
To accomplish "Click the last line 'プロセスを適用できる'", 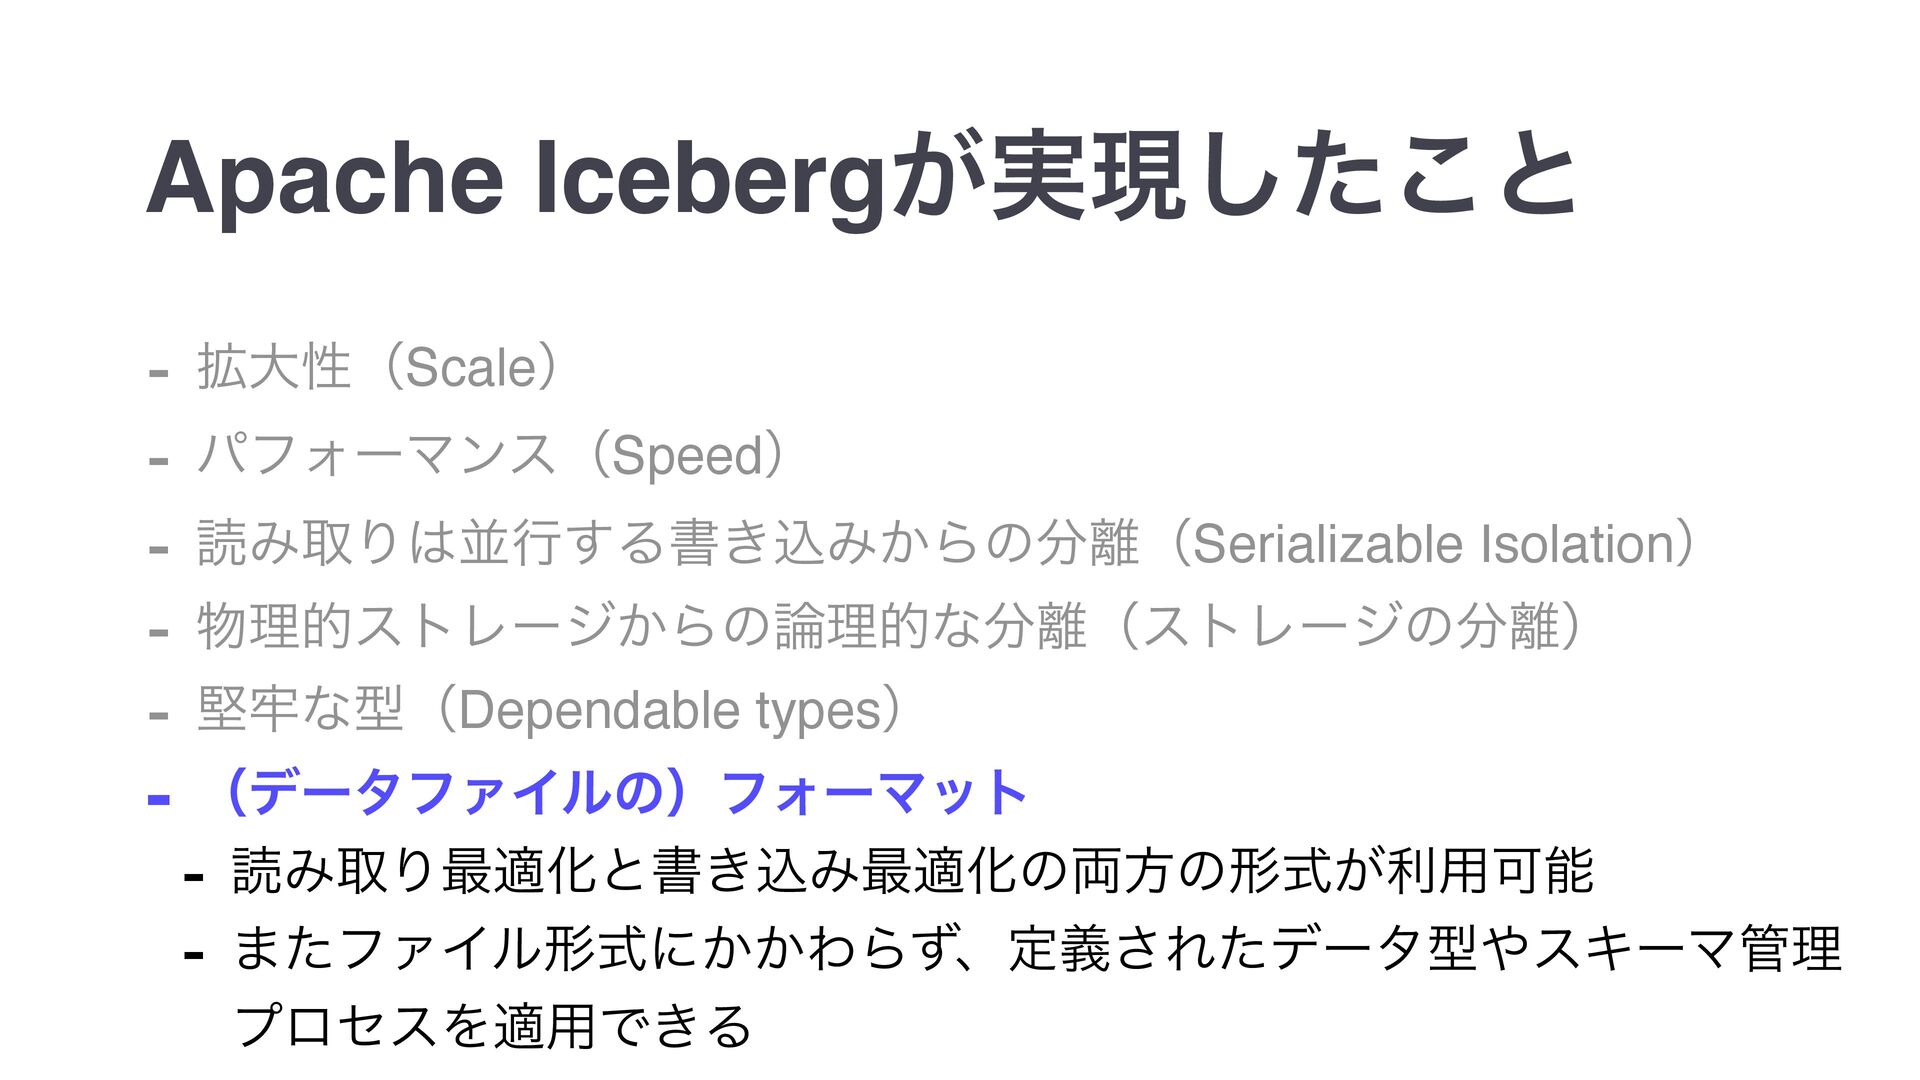I will (492, 1026).
